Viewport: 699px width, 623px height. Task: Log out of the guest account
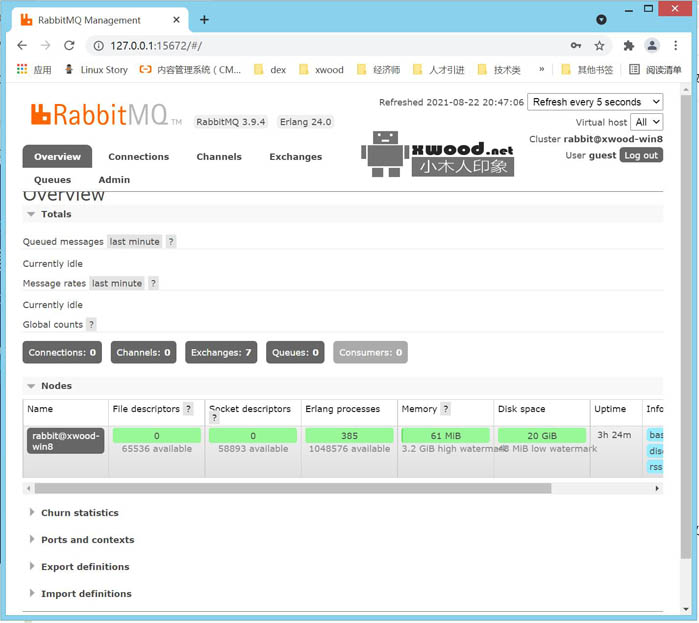click(x=641, y=155)
